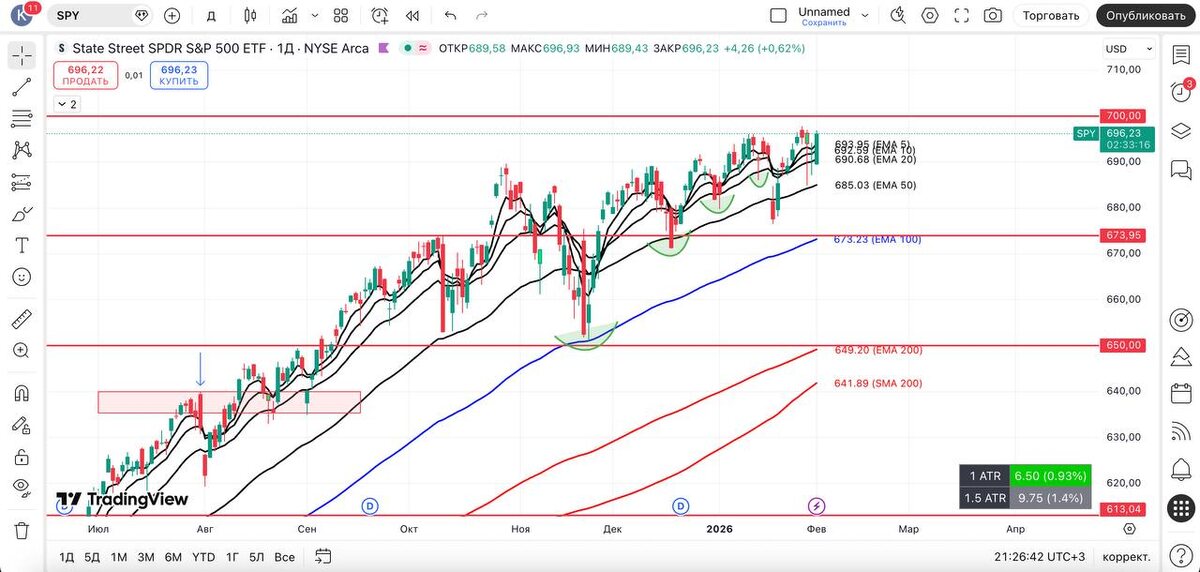Open the alerts panel with 3 badge
The width and height of the screenshot is (1200, 572).
point(1181,93)
